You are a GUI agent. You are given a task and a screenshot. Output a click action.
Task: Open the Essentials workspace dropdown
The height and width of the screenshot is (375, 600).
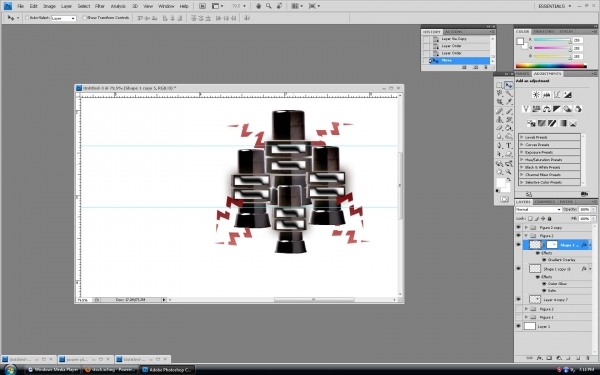[554, 6]
